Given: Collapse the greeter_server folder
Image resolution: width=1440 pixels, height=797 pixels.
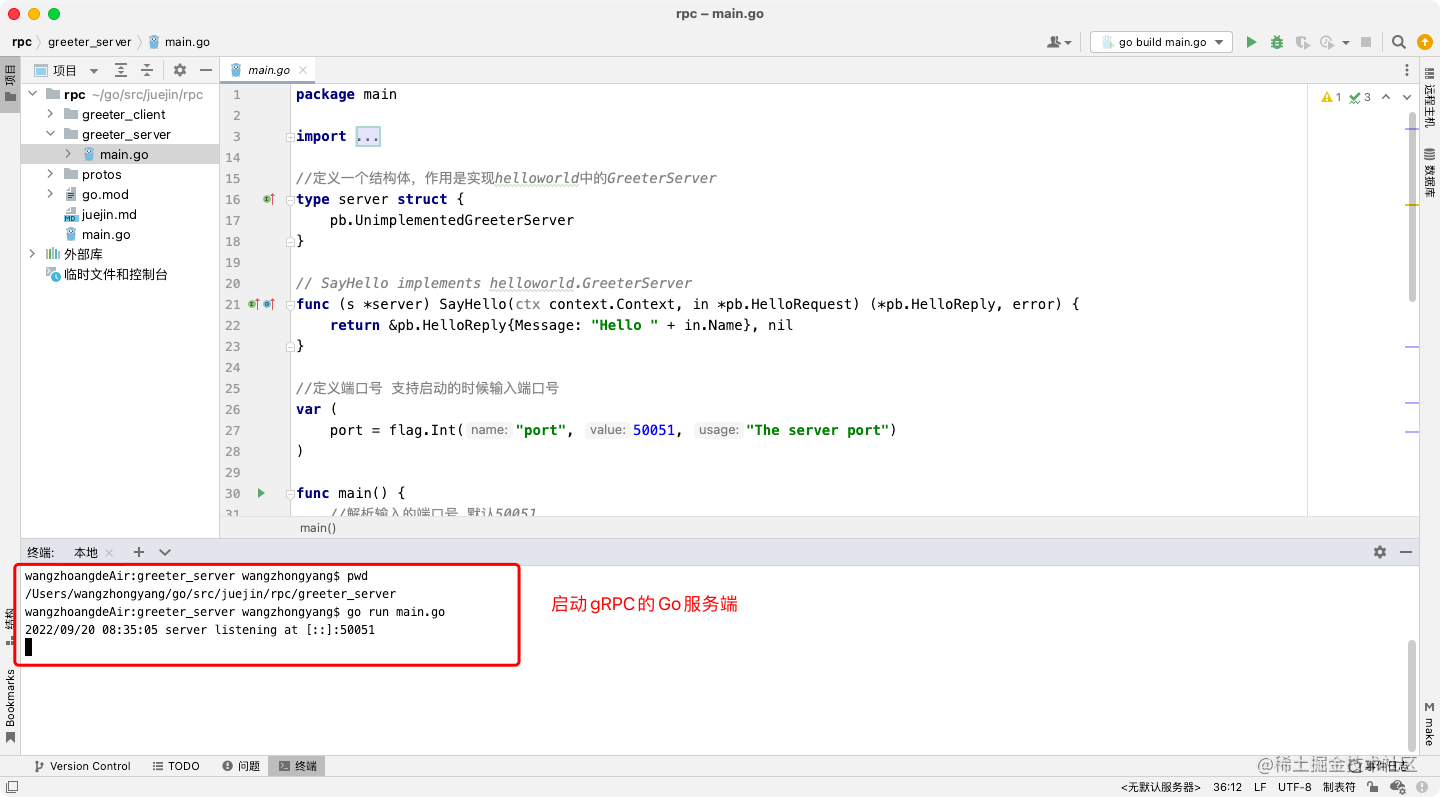Looking at the screenshot, I should click(50, 134).
